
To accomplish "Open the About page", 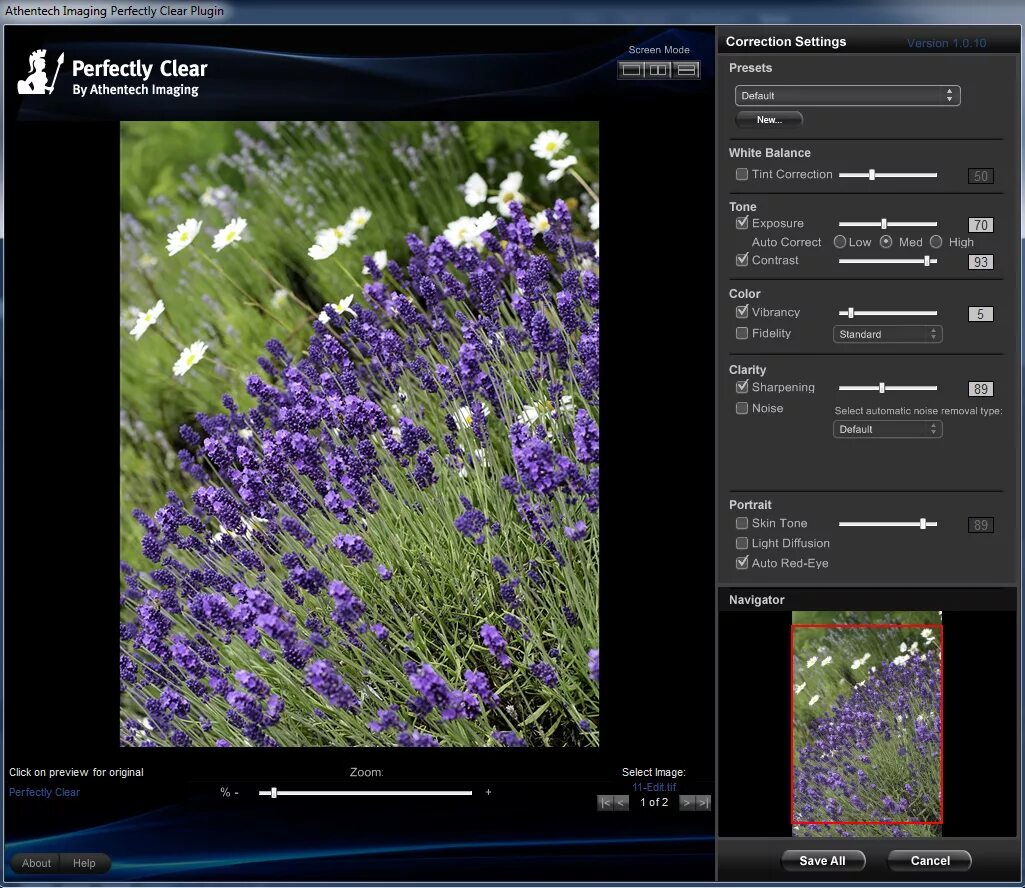I will click(36, 863).
